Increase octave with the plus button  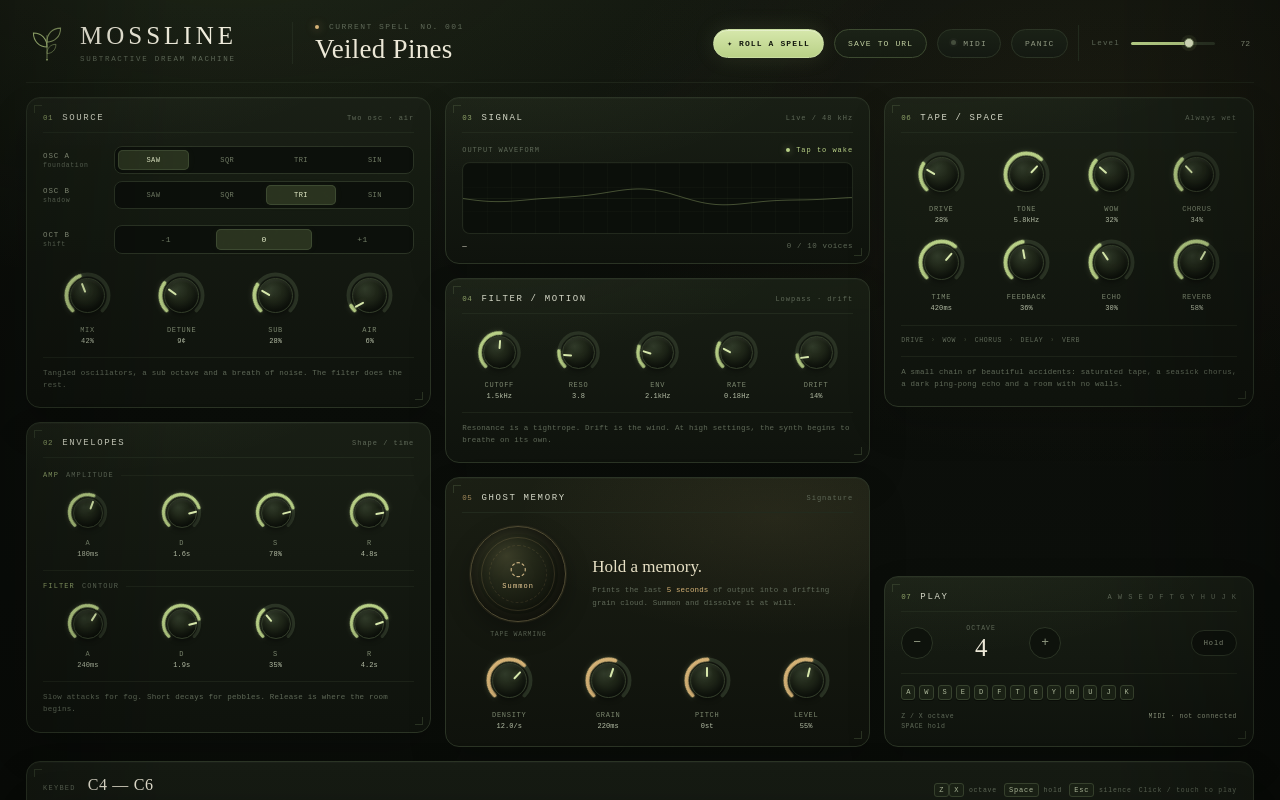click(x=1045, y=643)
